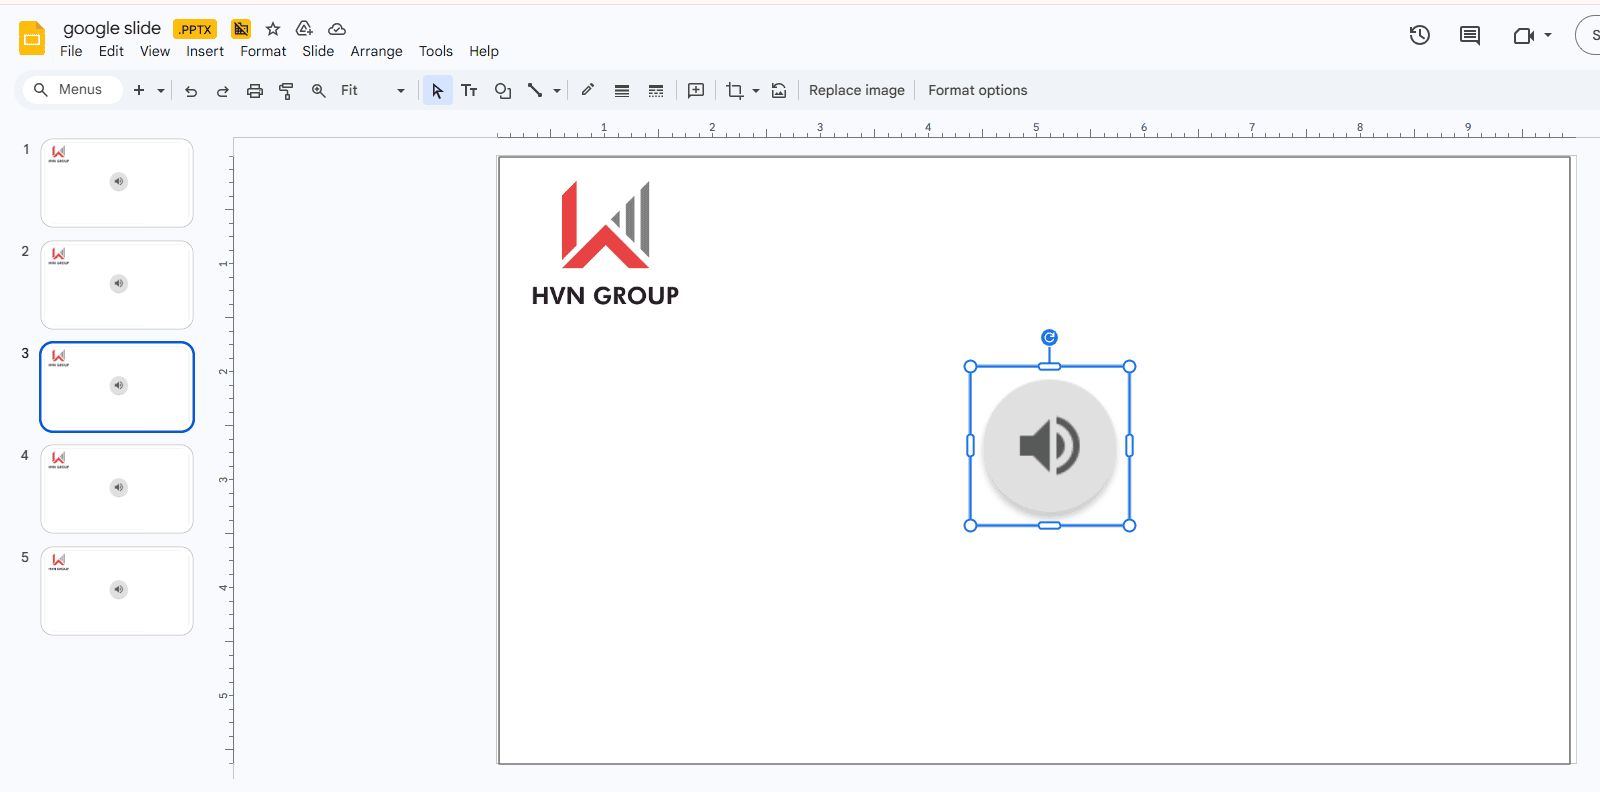Open the Arrange menu
The width and height of the screenshot is (1600, 792).
(x=376, y=52)
